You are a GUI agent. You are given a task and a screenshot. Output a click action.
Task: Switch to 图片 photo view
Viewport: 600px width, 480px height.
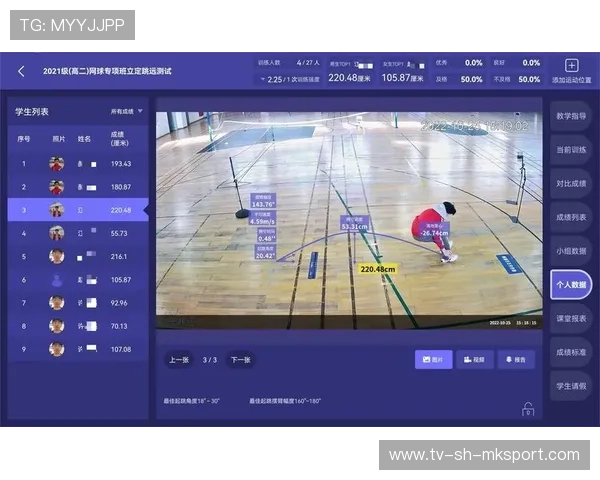[x=433, y=359]
